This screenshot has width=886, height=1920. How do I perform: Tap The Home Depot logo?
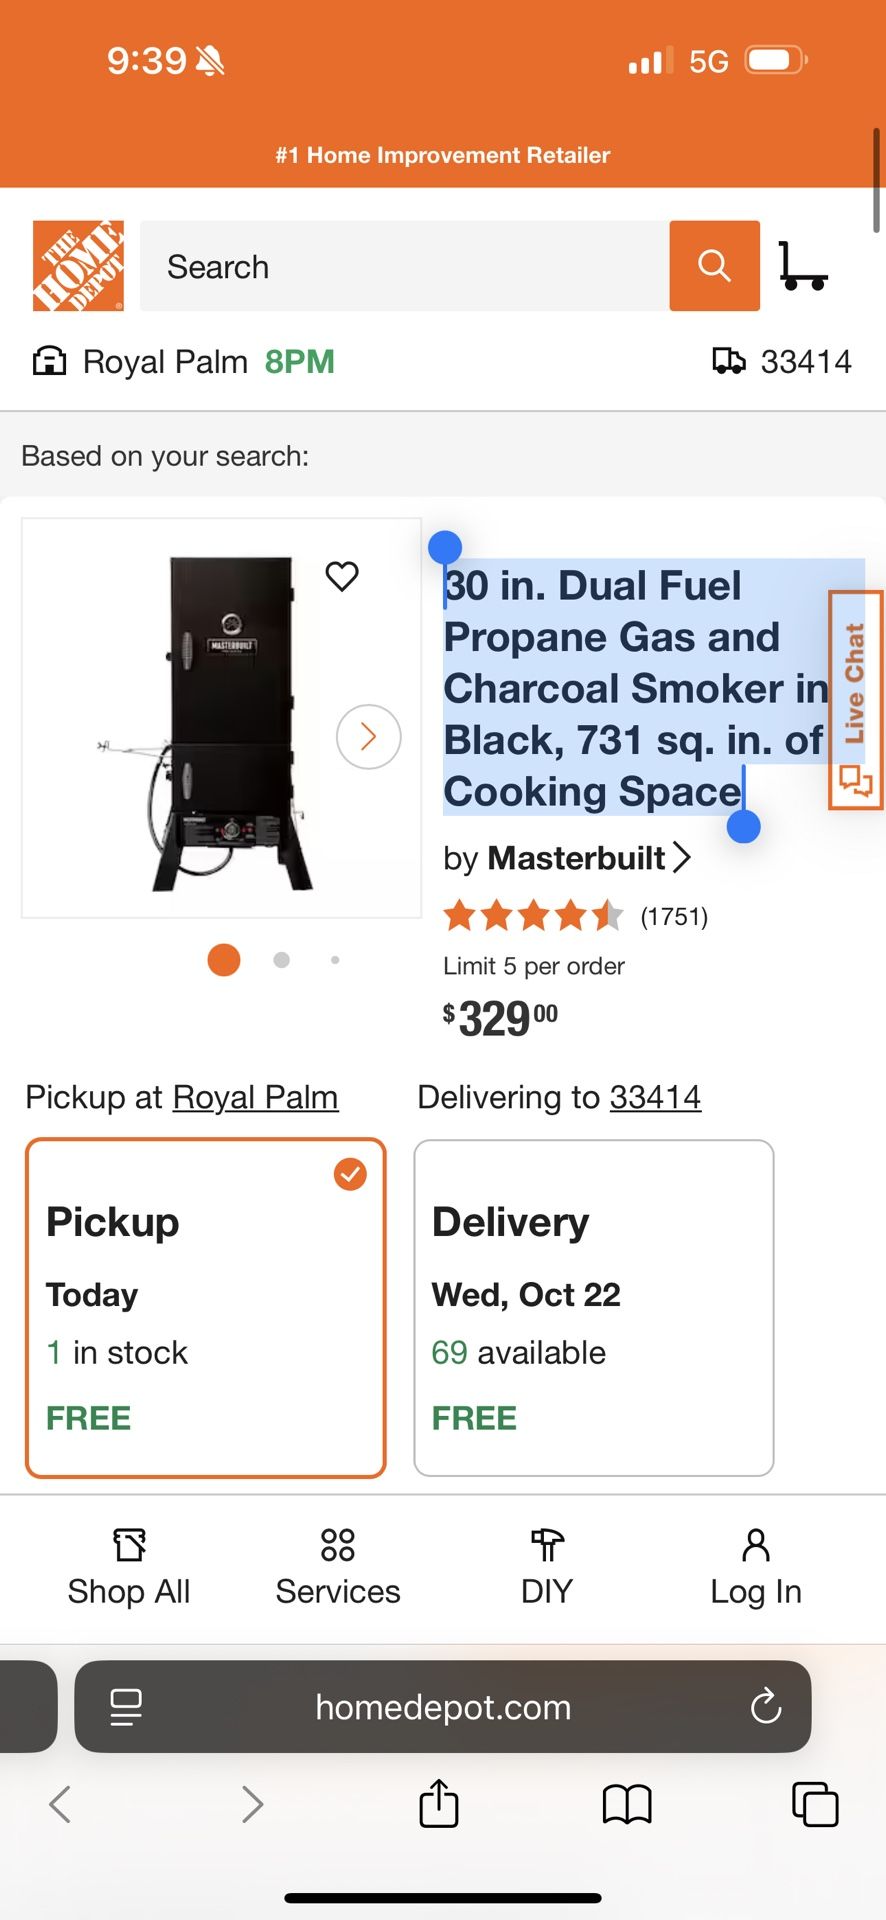[x=78, y=266]
